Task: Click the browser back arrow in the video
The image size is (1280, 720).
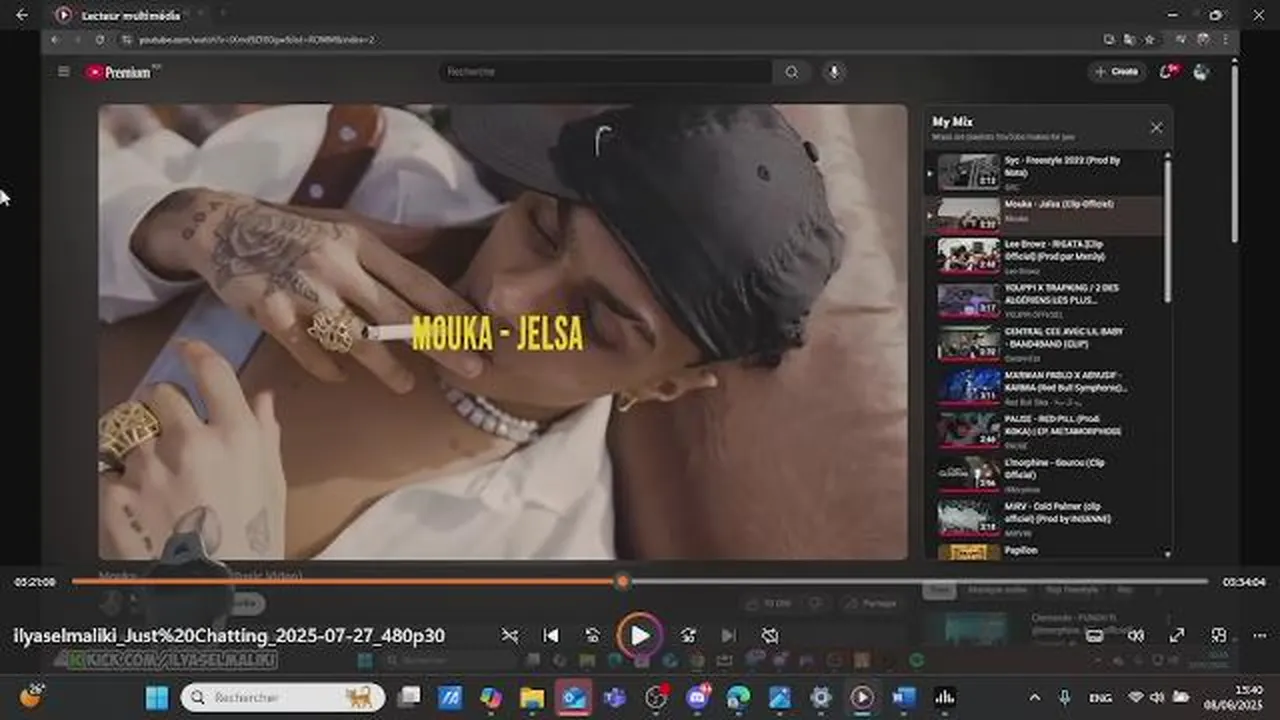Action: (55, 39)
